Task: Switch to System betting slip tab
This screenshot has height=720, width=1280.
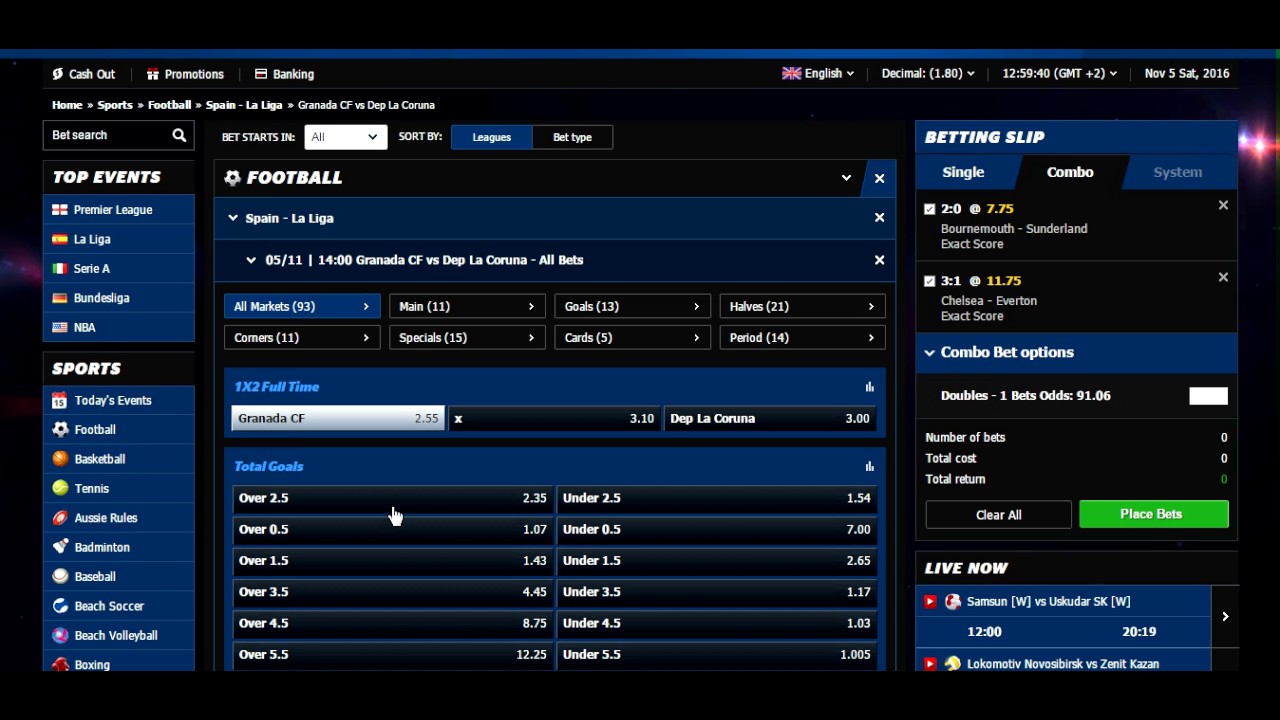Action: (1178, 172)
